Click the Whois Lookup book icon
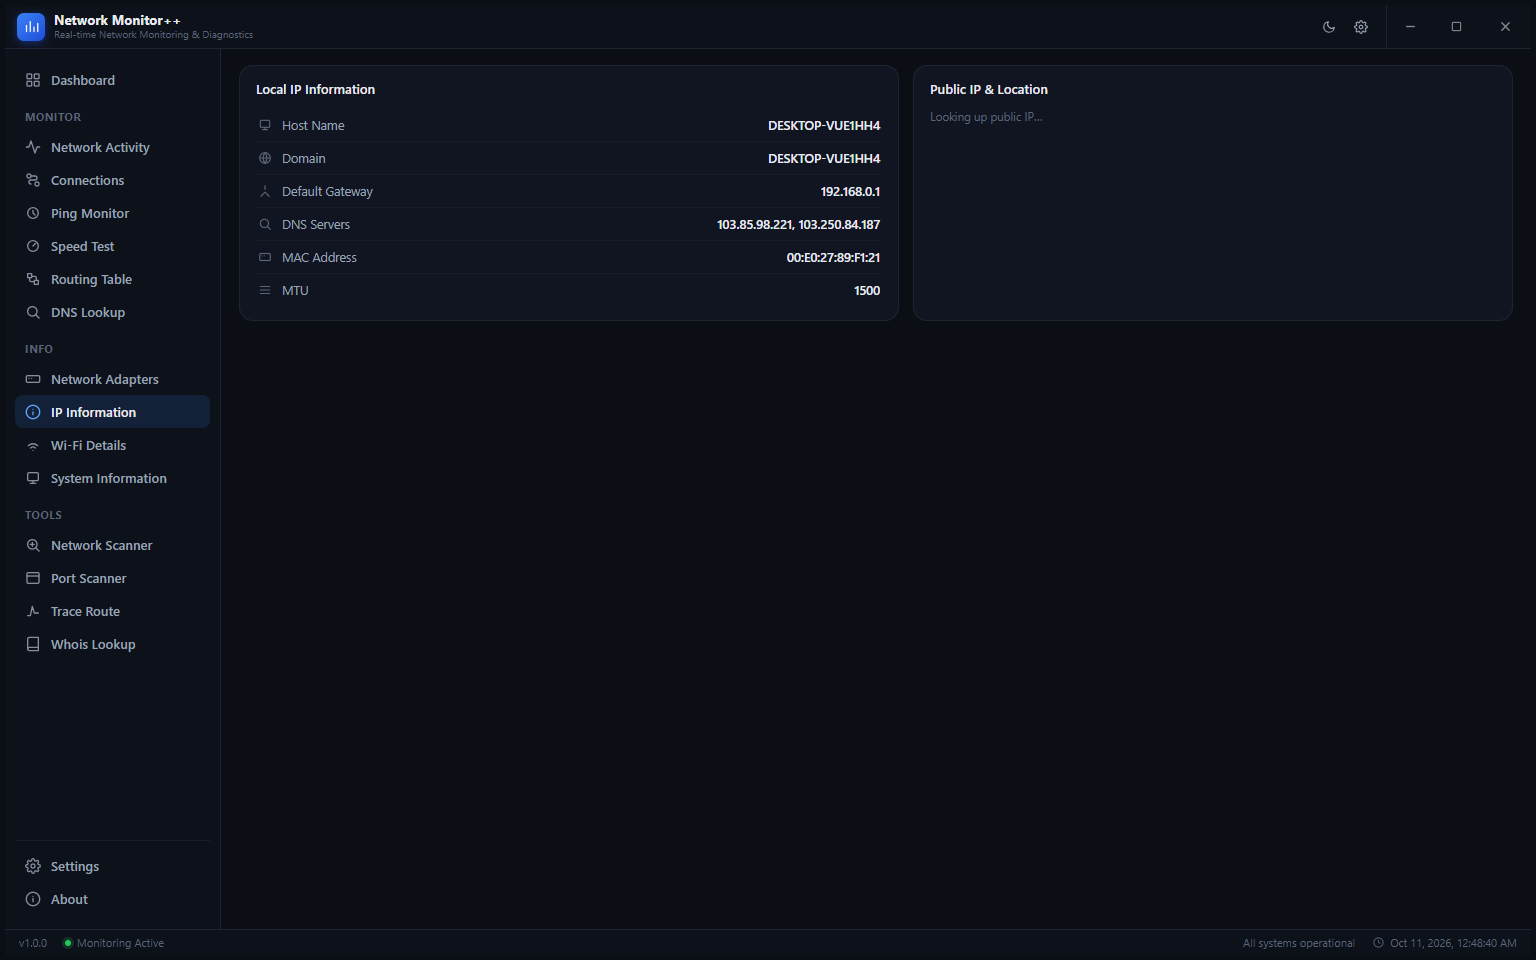1536x960 pixels. (33, 644)
